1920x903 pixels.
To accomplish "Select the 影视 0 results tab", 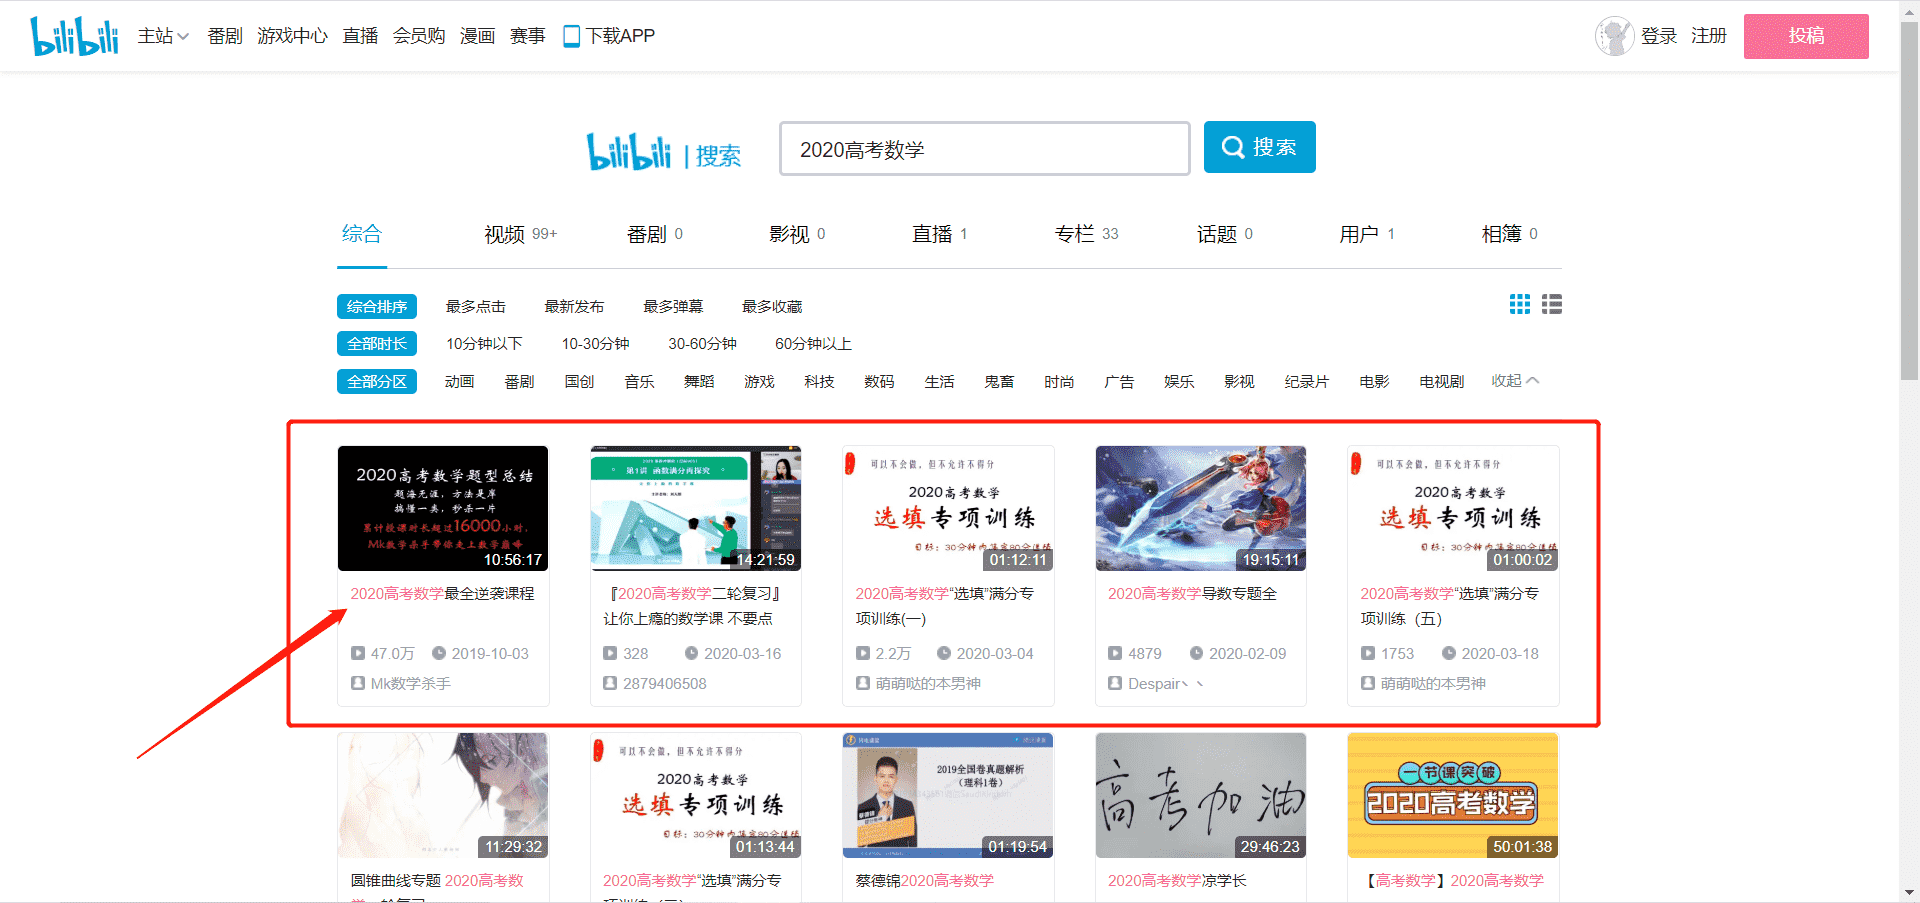I will point(797,234).
